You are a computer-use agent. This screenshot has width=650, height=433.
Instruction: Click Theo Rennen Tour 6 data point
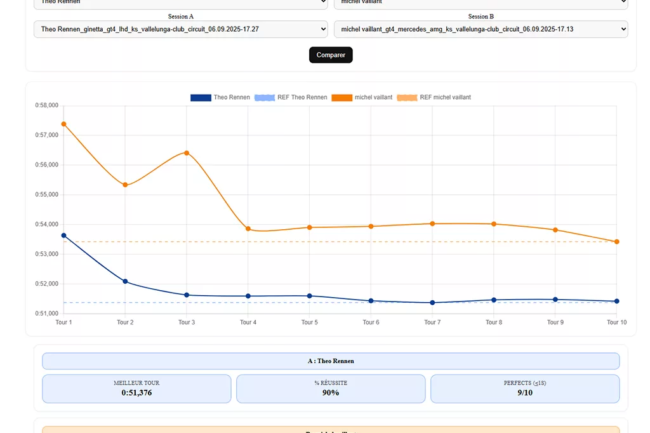(371, 301)
